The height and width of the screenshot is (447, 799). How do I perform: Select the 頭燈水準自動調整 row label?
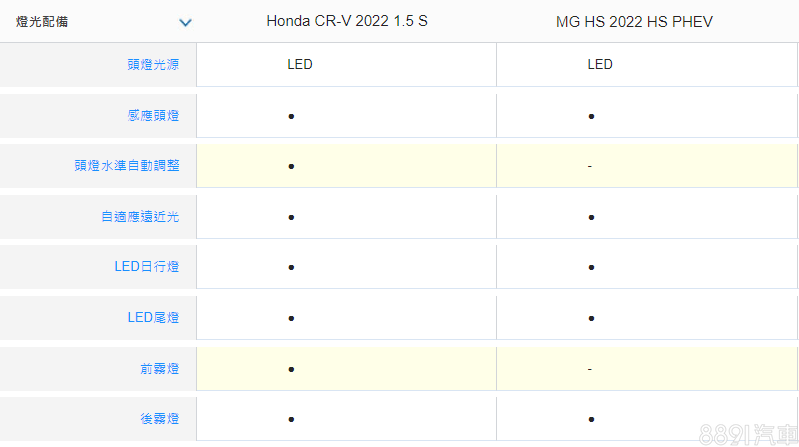click(127, 166)
